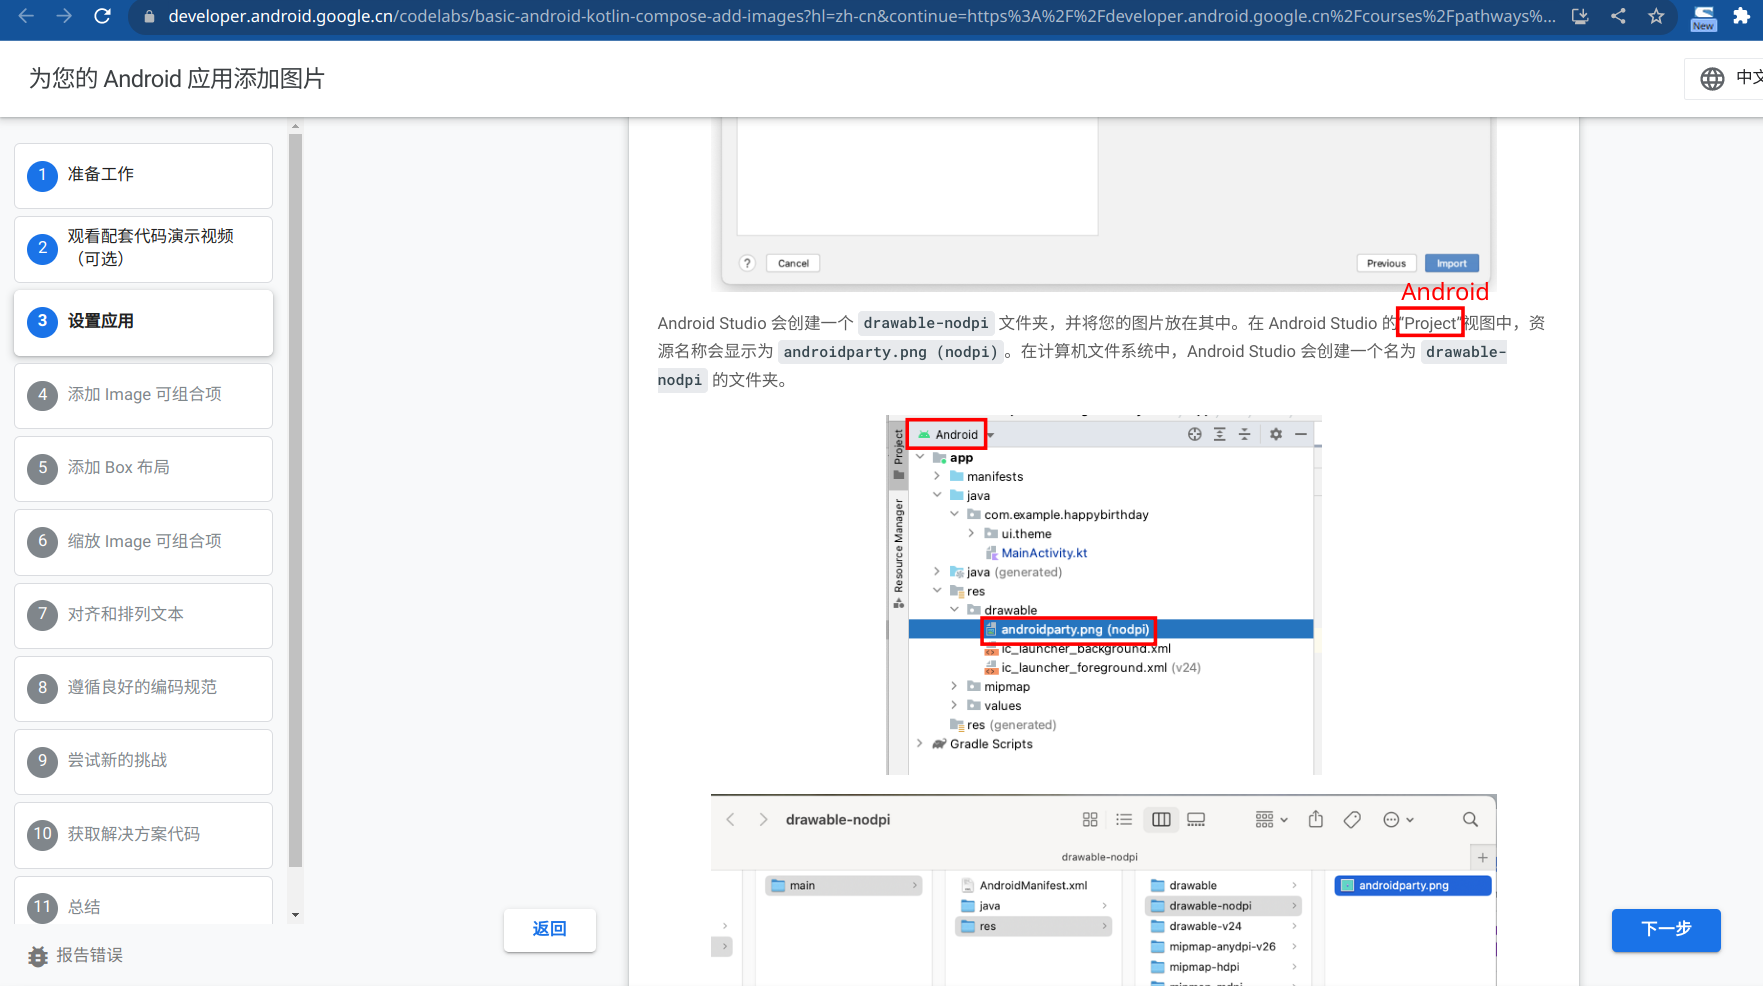
Task: Click the Android Studio project tree screenshot
Action: [1104, 595]
